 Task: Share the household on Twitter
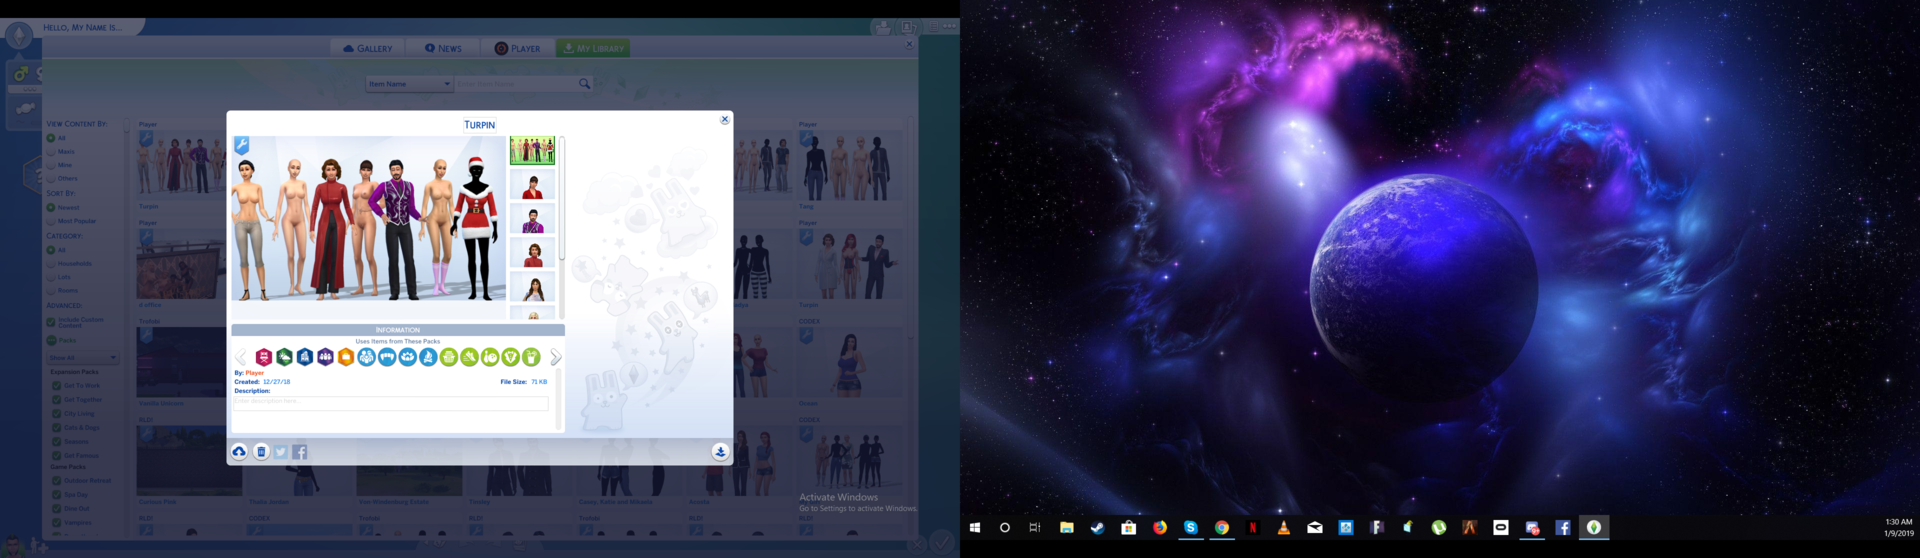click(281, 452)
